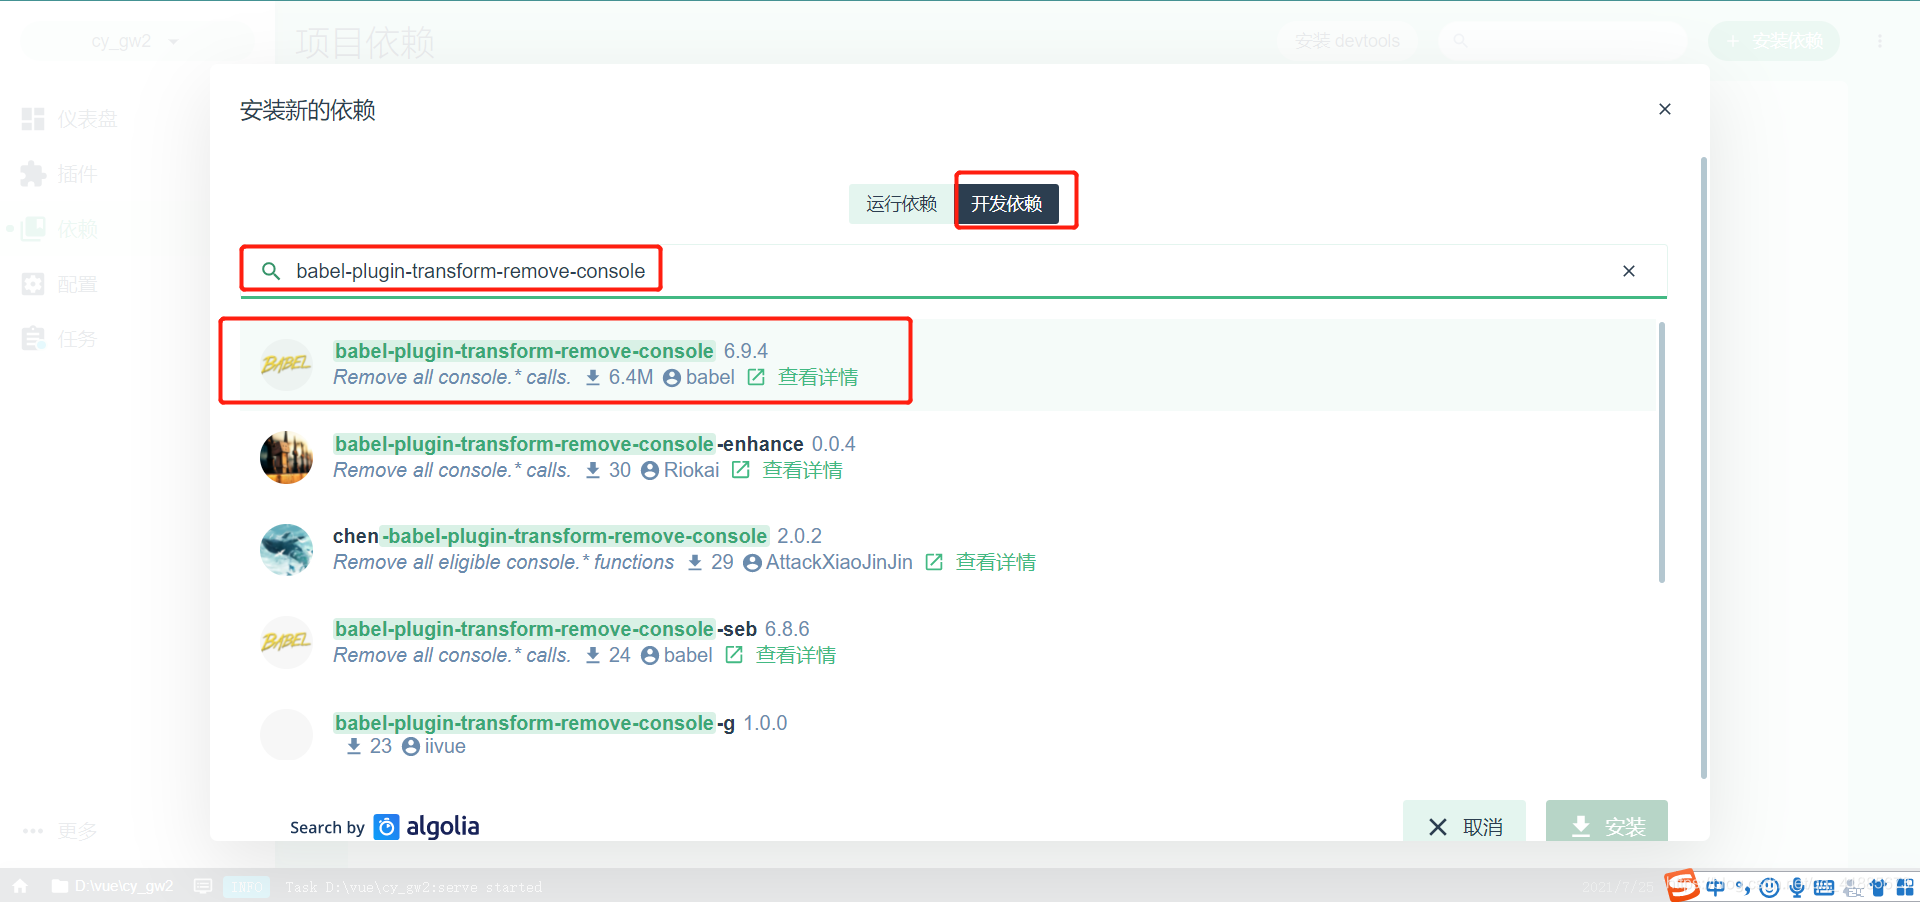Open 插件 plugins in sidebar
The image size is (1920, 902).
click(x=60, y=174)
